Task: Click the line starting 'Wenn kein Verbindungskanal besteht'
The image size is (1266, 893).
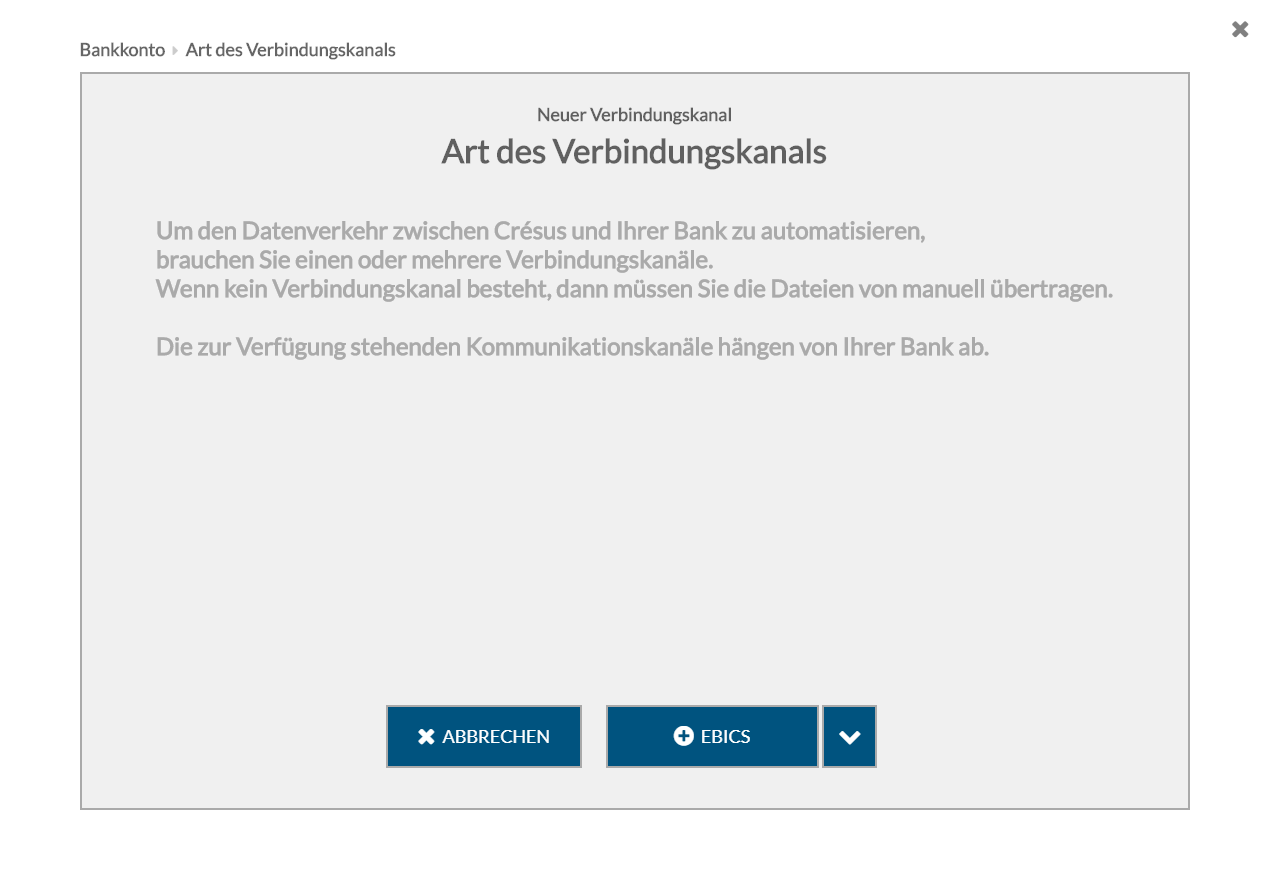Action: click(634, 289)
